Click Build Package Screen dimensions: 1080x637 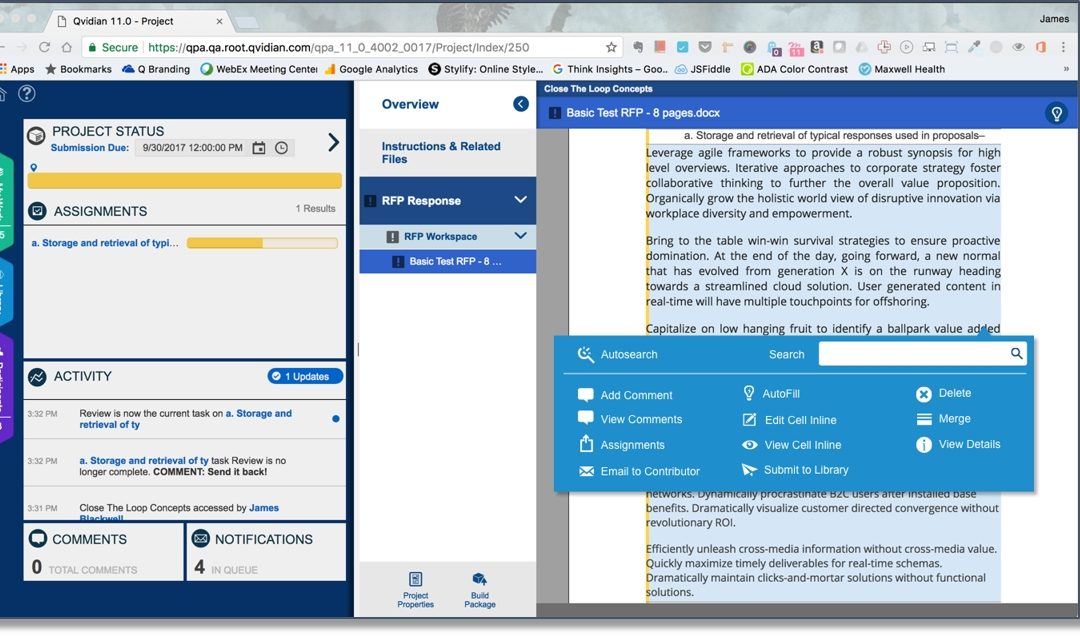480,590
